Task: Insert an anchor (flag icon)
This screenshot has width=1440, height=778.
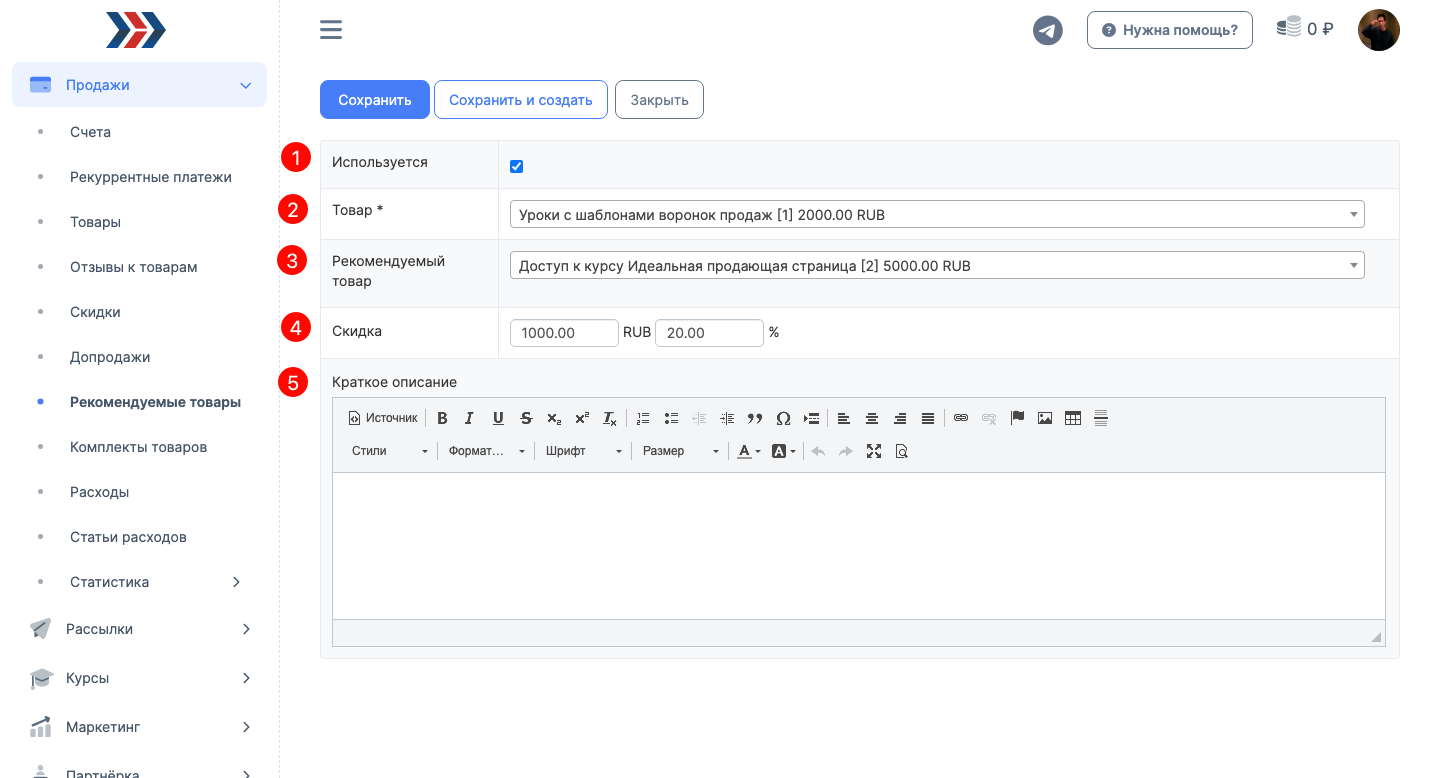Action: click(x=1017, y=418)
